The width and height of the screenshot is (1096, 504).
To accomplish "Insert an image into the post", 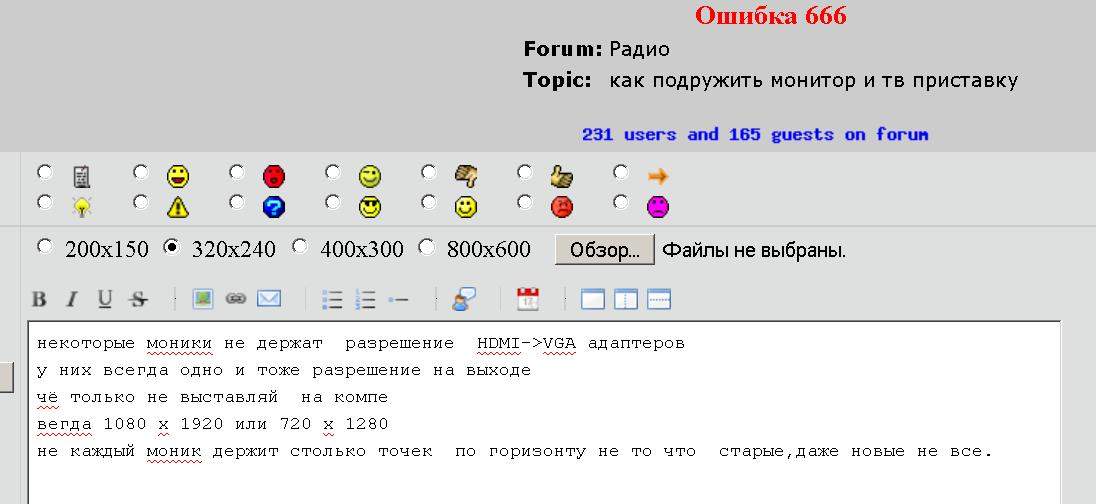I will 203,298.
